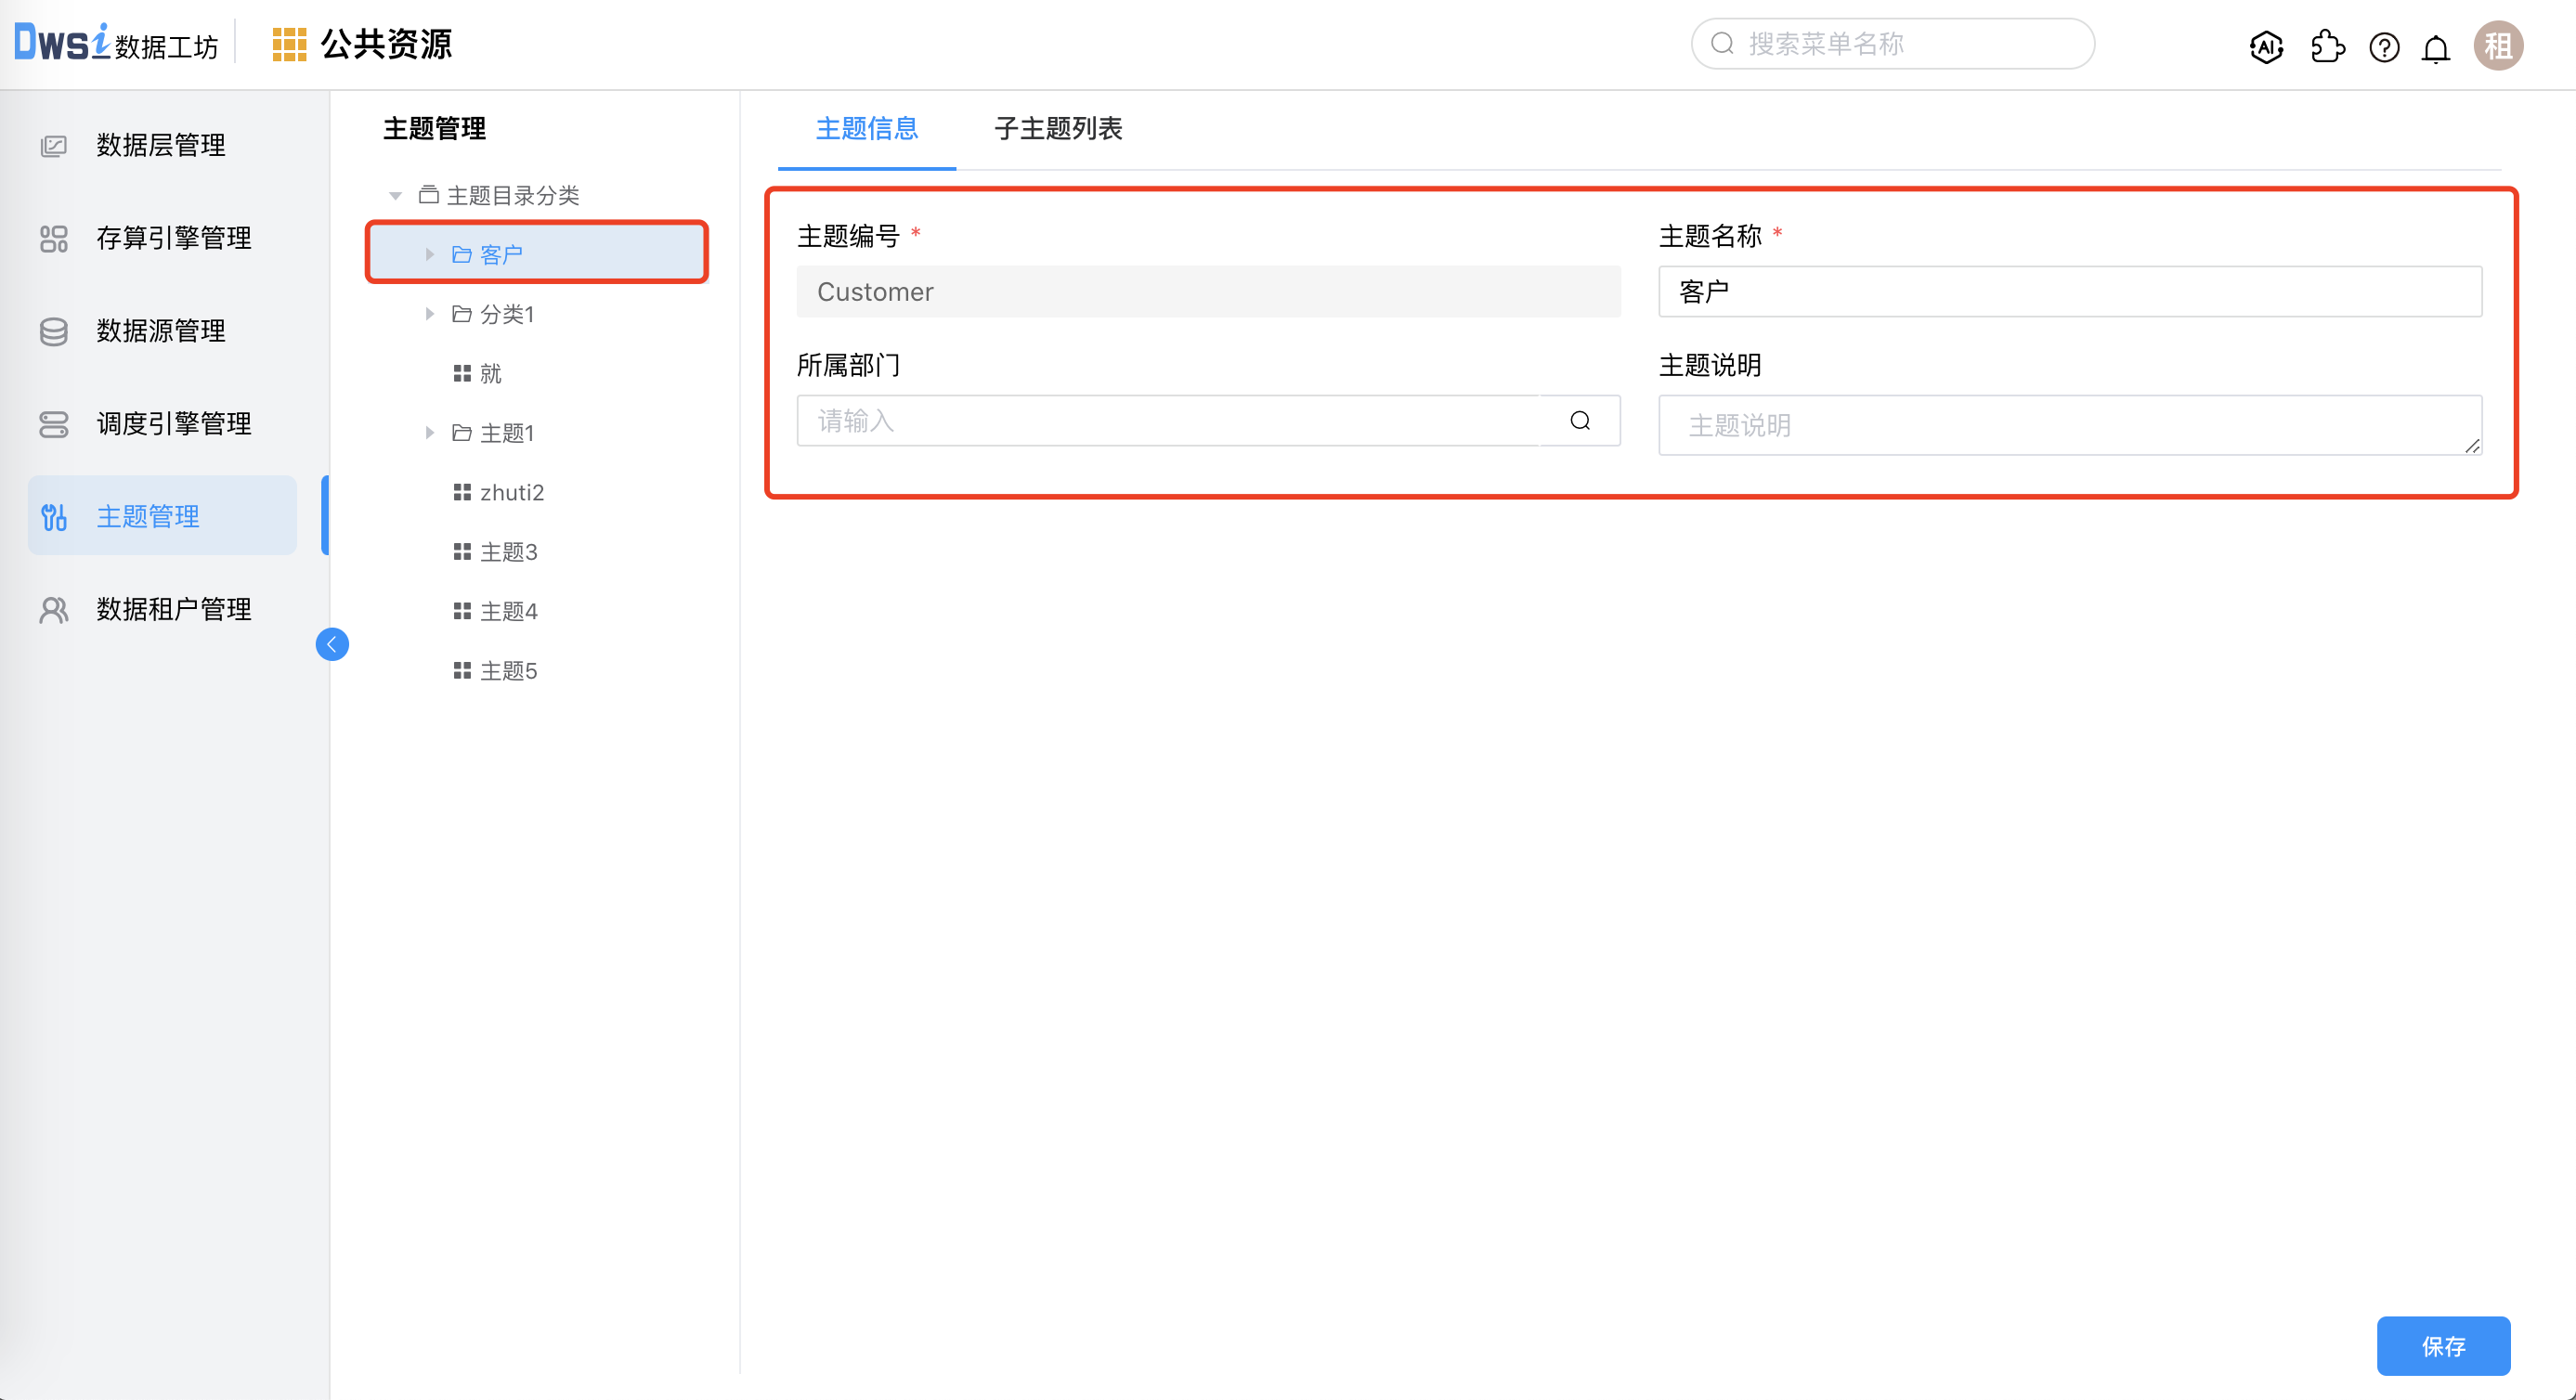Switch to the 子主题列表 tab
The image size is (2576, 1400).
(1057, 129)
